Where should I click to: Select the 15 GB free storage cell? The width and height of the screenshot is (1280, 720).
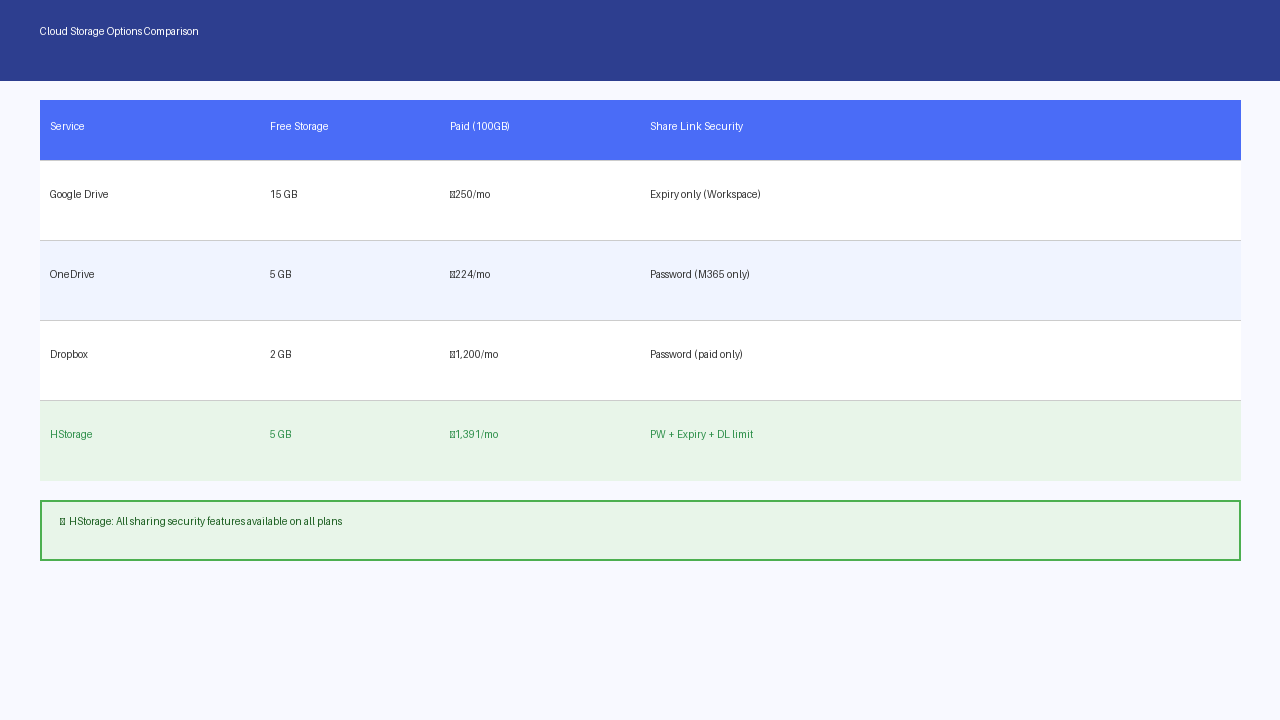(284, 195)
